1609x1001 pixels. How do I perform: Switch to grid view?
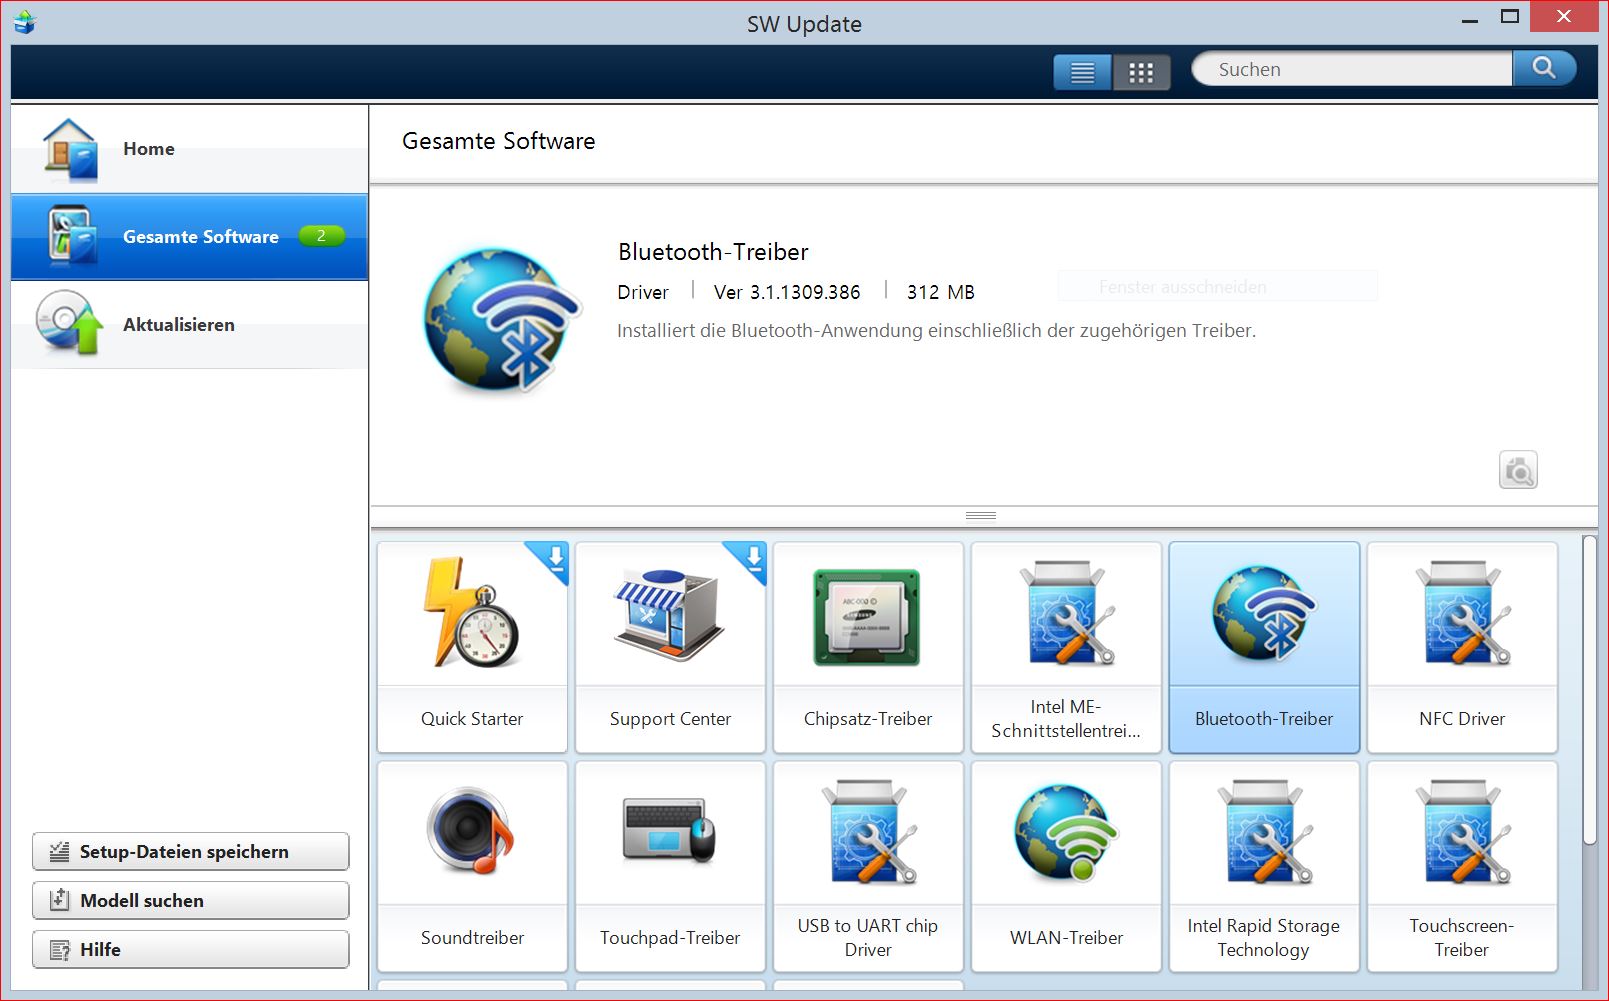(x=1141, y=72)
